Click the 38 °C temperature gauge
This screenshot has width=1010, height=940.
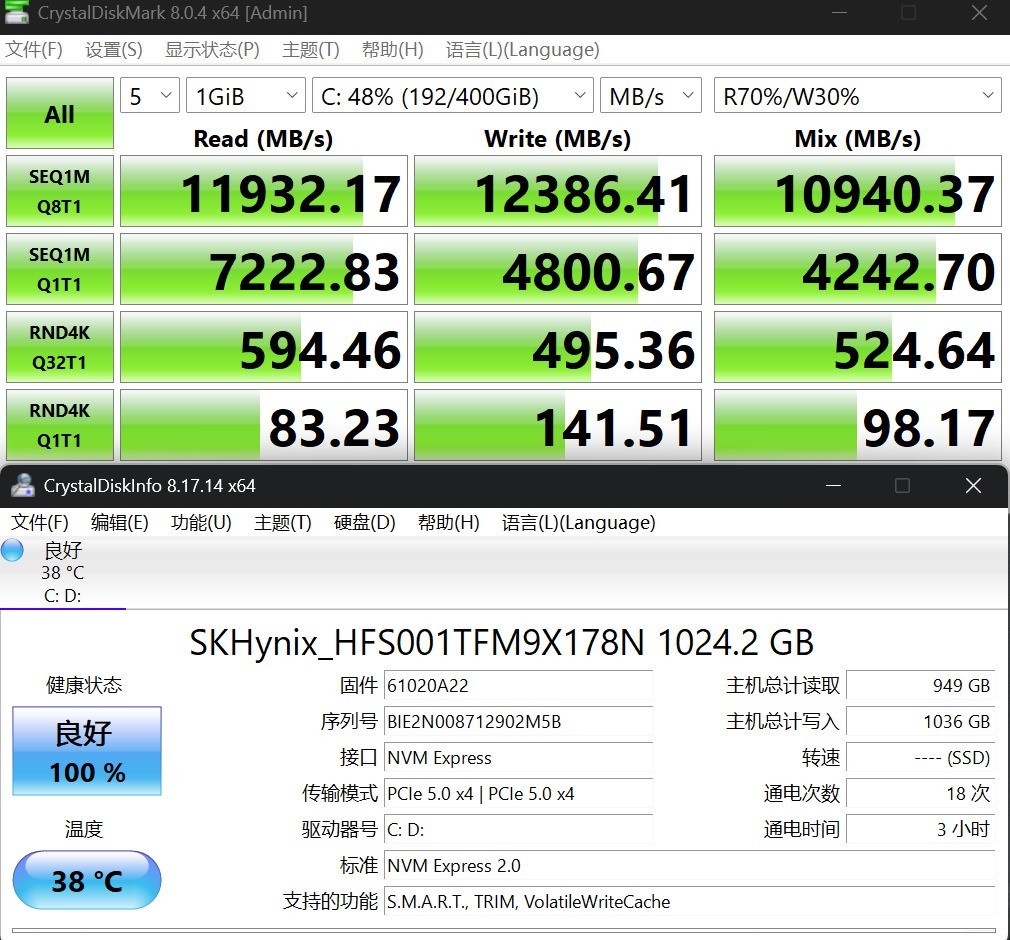tap(86, 880)
